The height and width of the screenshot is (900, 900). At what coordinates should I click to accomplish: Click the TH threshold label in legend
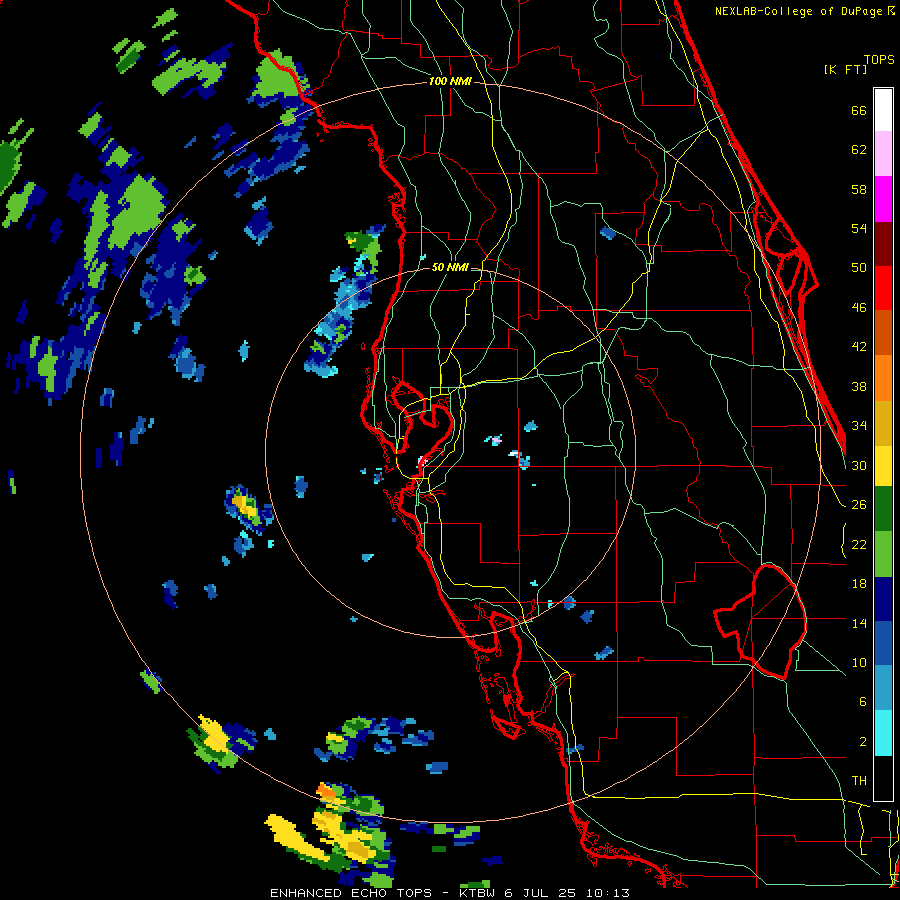[859, 781]
